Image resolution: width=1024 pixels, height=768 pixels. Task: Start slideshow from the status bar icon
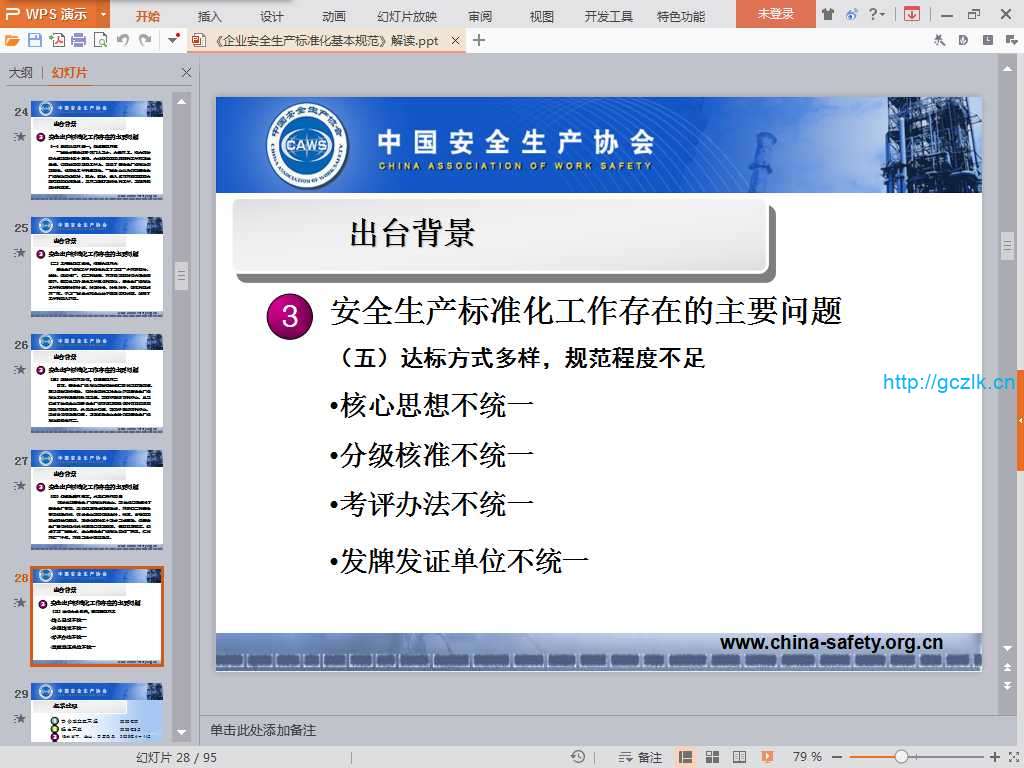[767, 757]
